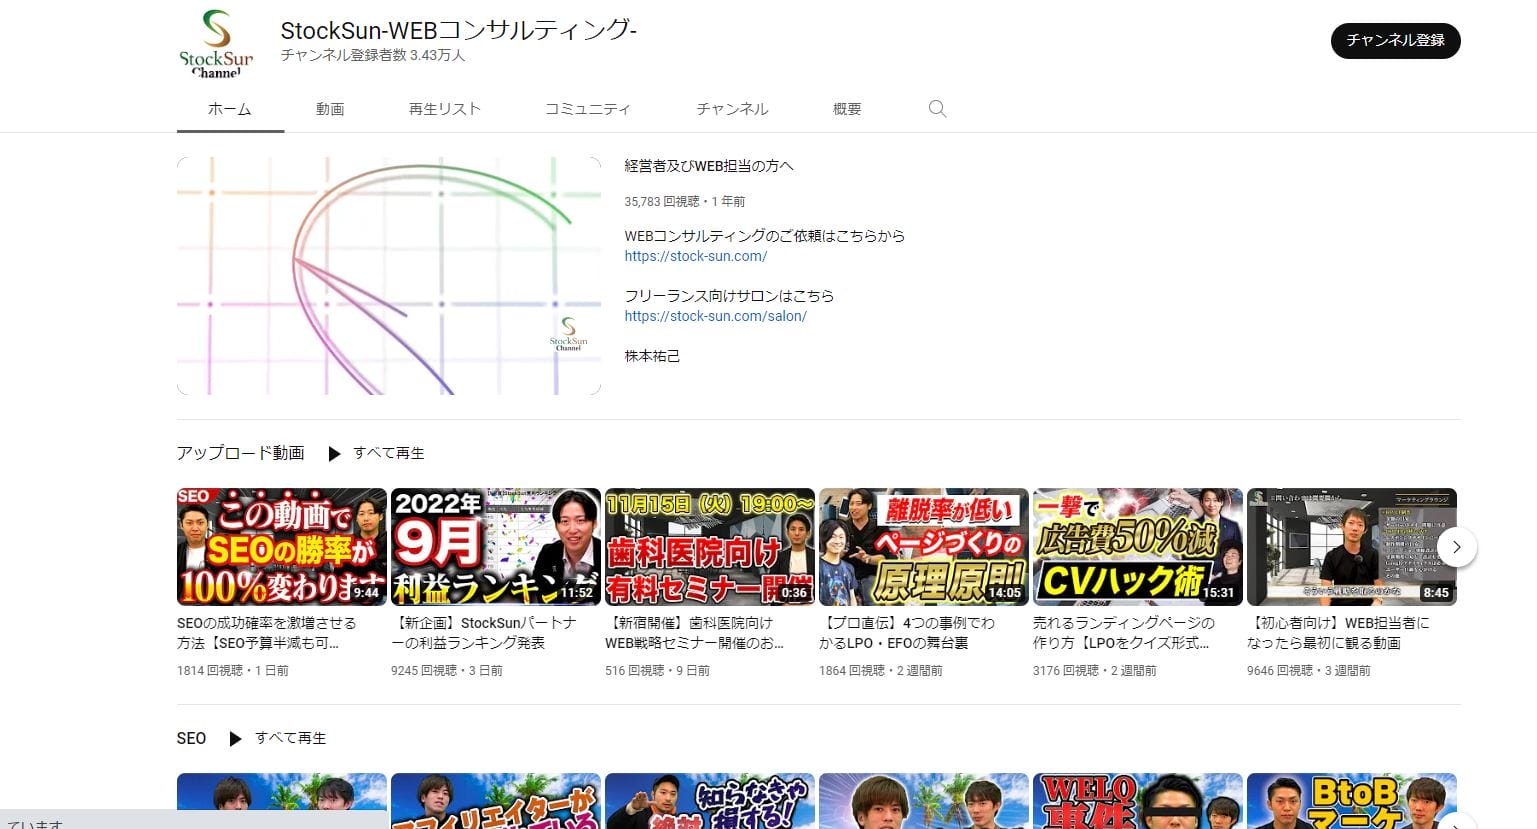The image size is (1537, 829).
Task: Open the channel search icon
Action: click(x=937, y=109)
